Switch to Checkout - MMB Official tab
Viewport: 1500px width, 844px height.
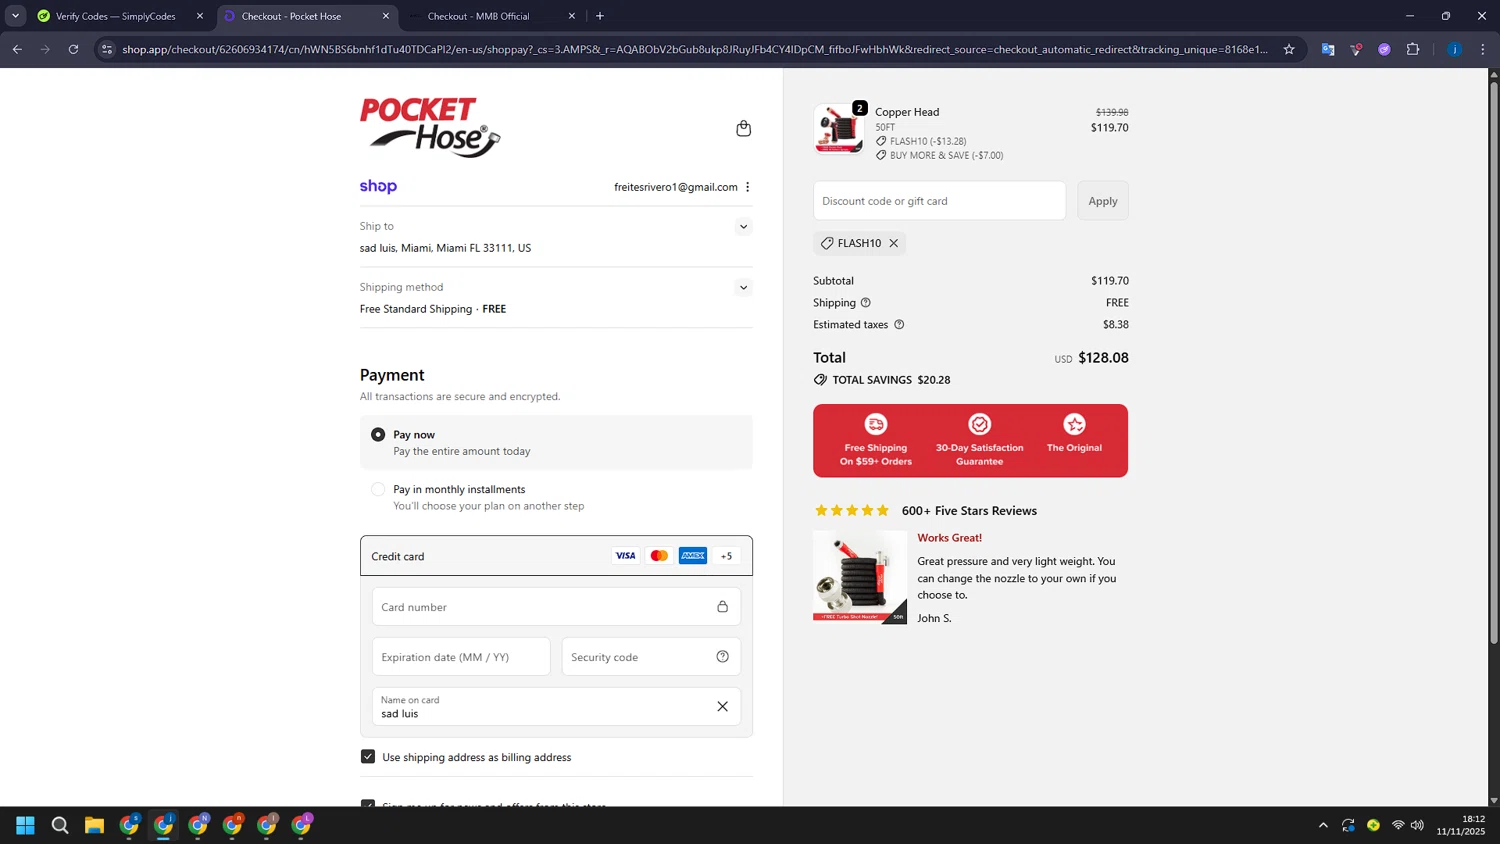[478, 16]
